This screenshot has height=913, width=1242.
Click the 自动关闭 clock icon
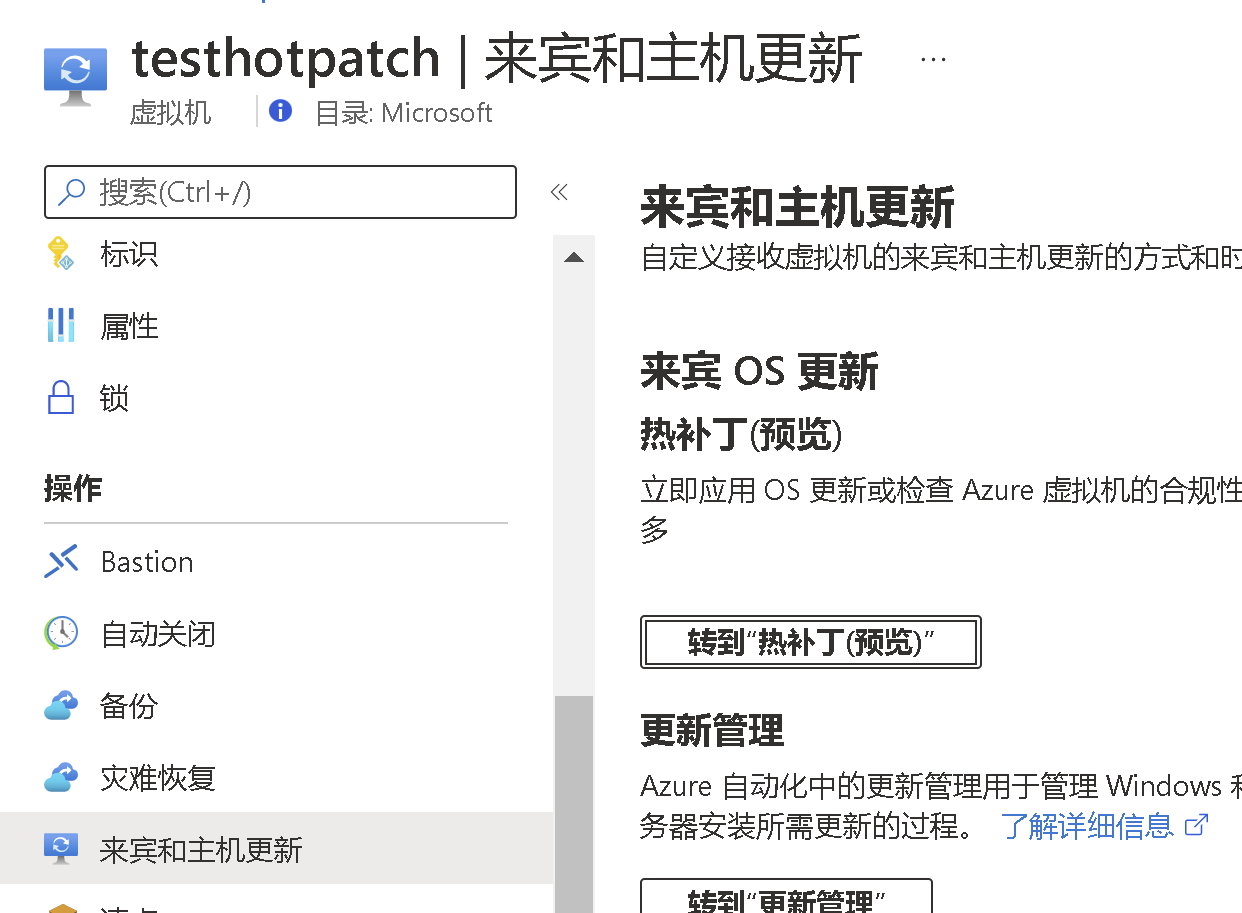61,634
